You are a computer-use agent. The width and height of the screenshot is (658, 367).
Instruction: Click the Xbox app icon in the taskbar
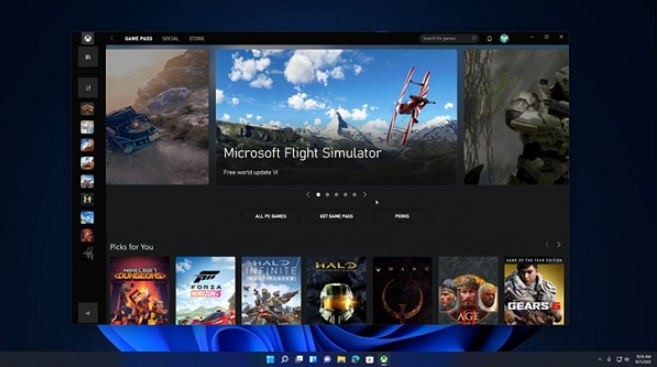pyautogui.click(x=384, y=359)
